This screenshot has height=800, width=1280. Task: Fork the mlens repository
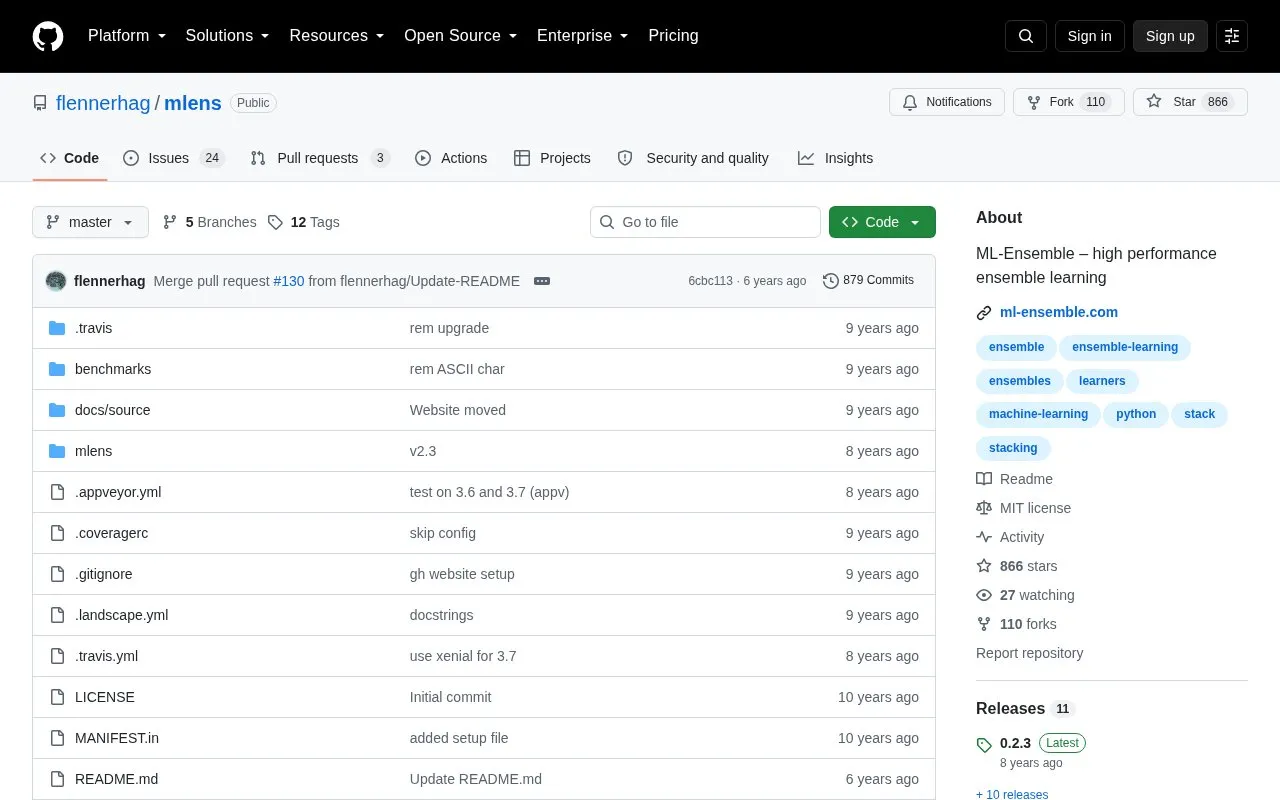(x=1069, y=102)
